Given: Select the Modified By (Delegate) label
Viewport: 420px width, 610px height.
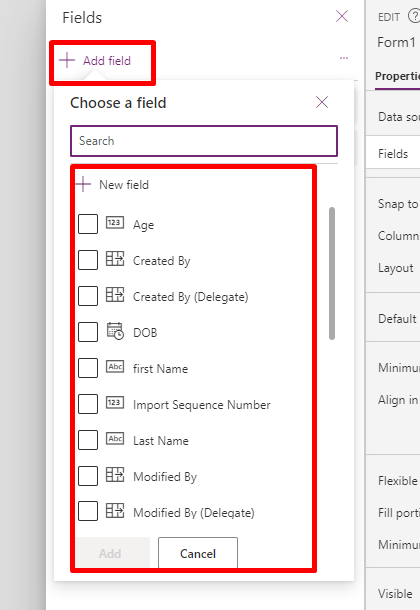Looking at the screenshot, I should point(194,513).
